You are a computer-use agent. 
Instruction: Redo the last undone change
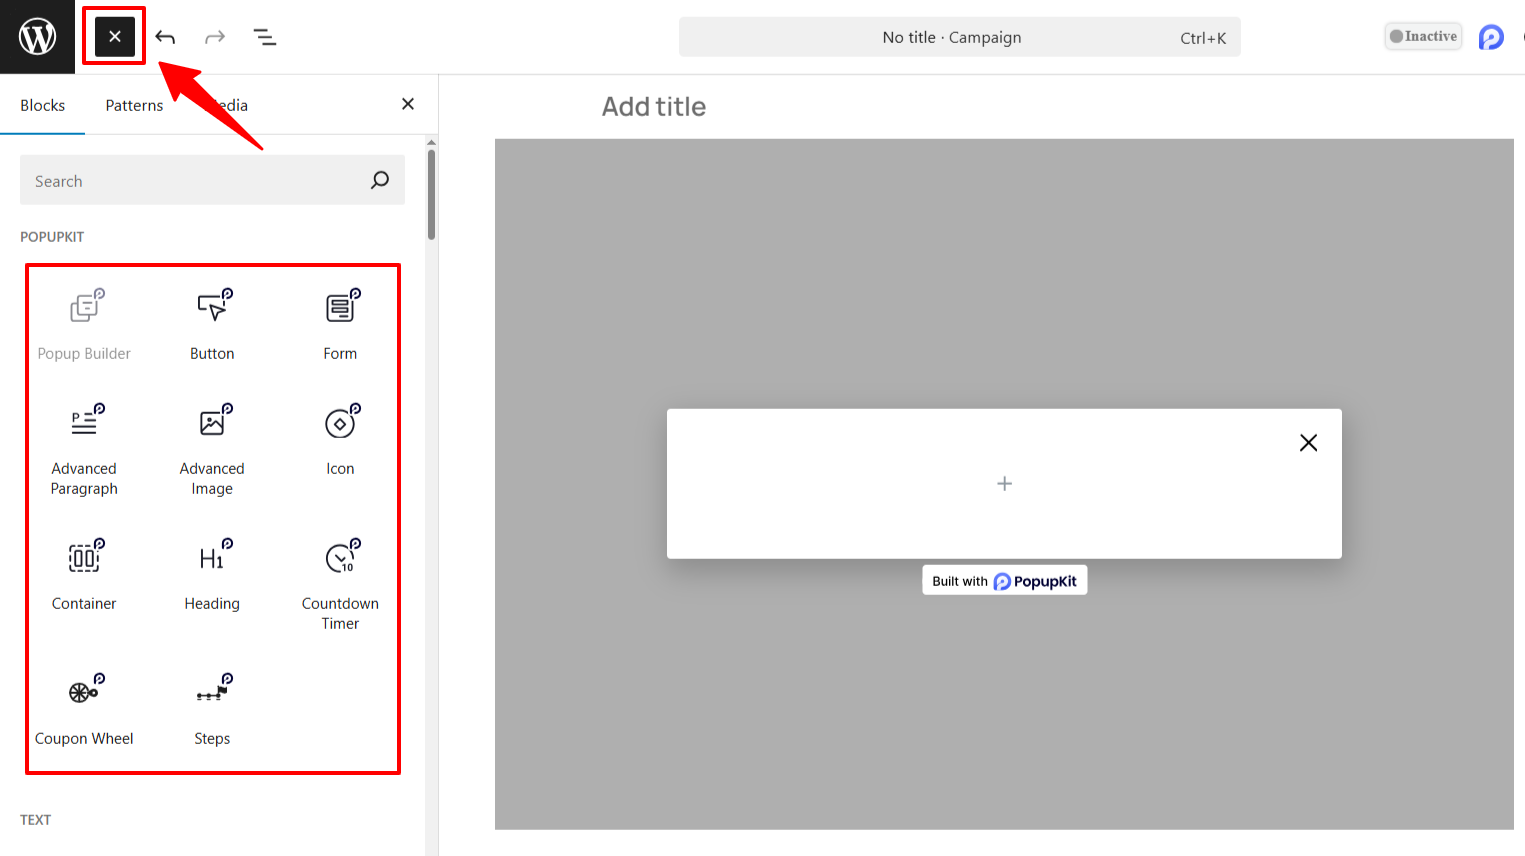pos(215,37)
